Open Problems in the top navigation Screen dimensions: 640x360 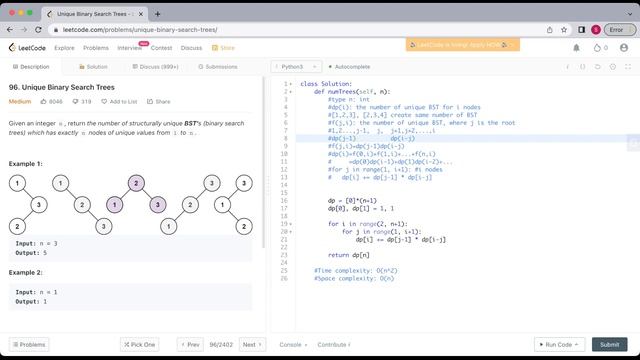point(96,48)
